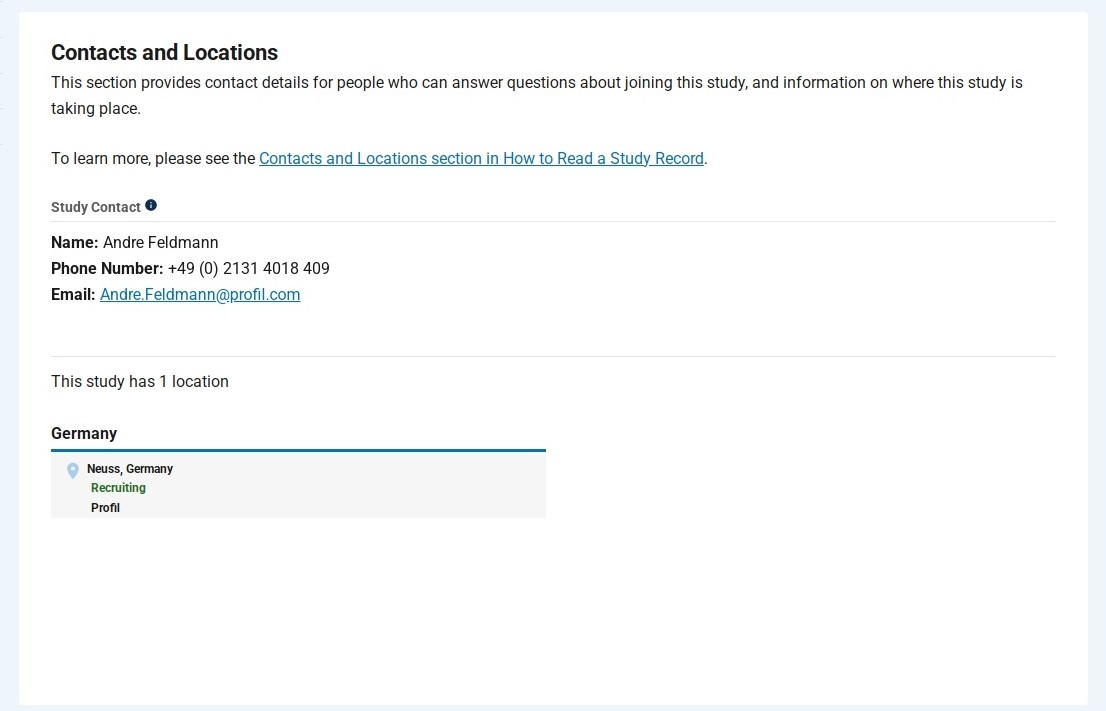Click the info icon beside Study Contact

pyautogui.click(x=151, y=205)
